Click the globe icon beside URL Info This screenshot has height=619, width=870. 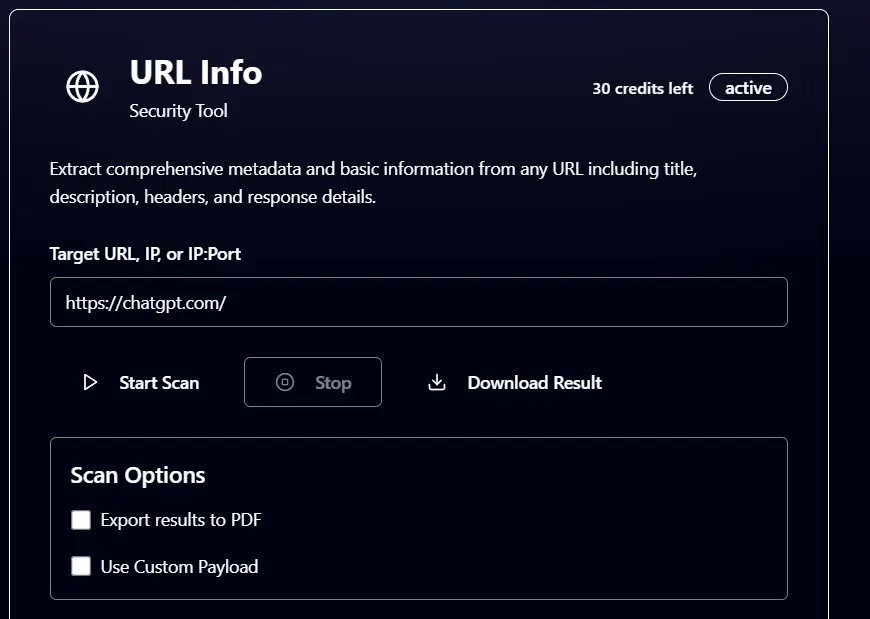82,87
